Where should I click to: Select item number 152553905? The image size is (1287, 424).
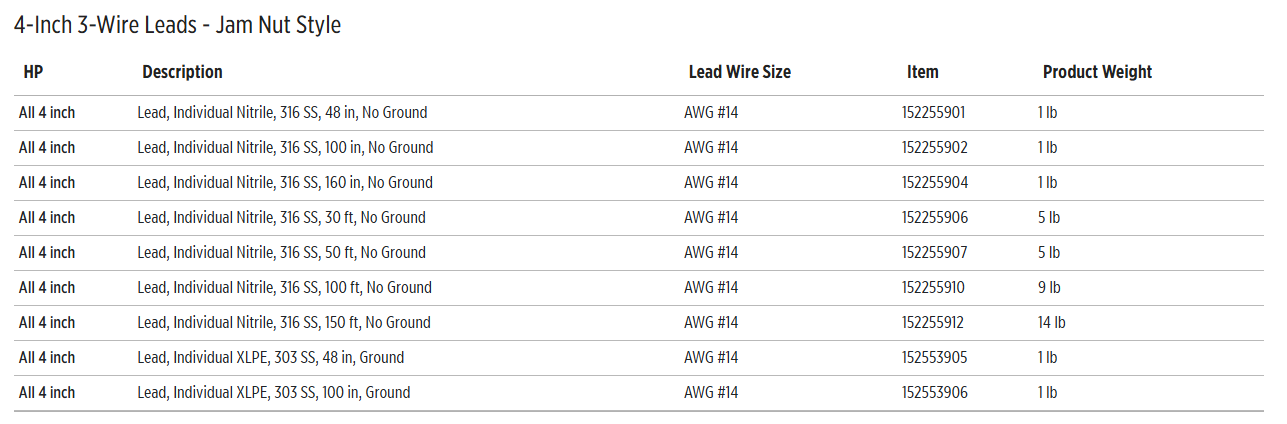935,358
